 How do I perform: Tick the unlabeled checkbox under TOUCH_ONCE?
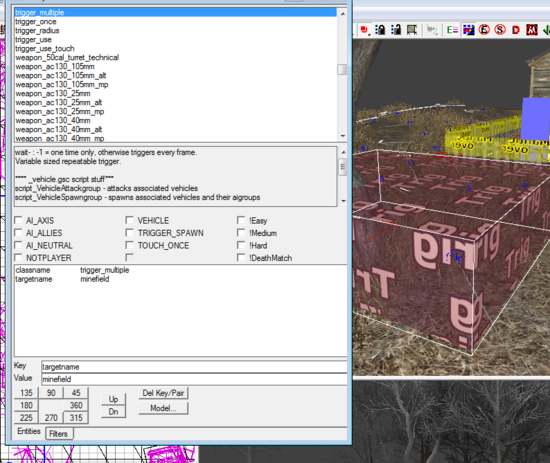pyautogui.click(x=129, y=258)
